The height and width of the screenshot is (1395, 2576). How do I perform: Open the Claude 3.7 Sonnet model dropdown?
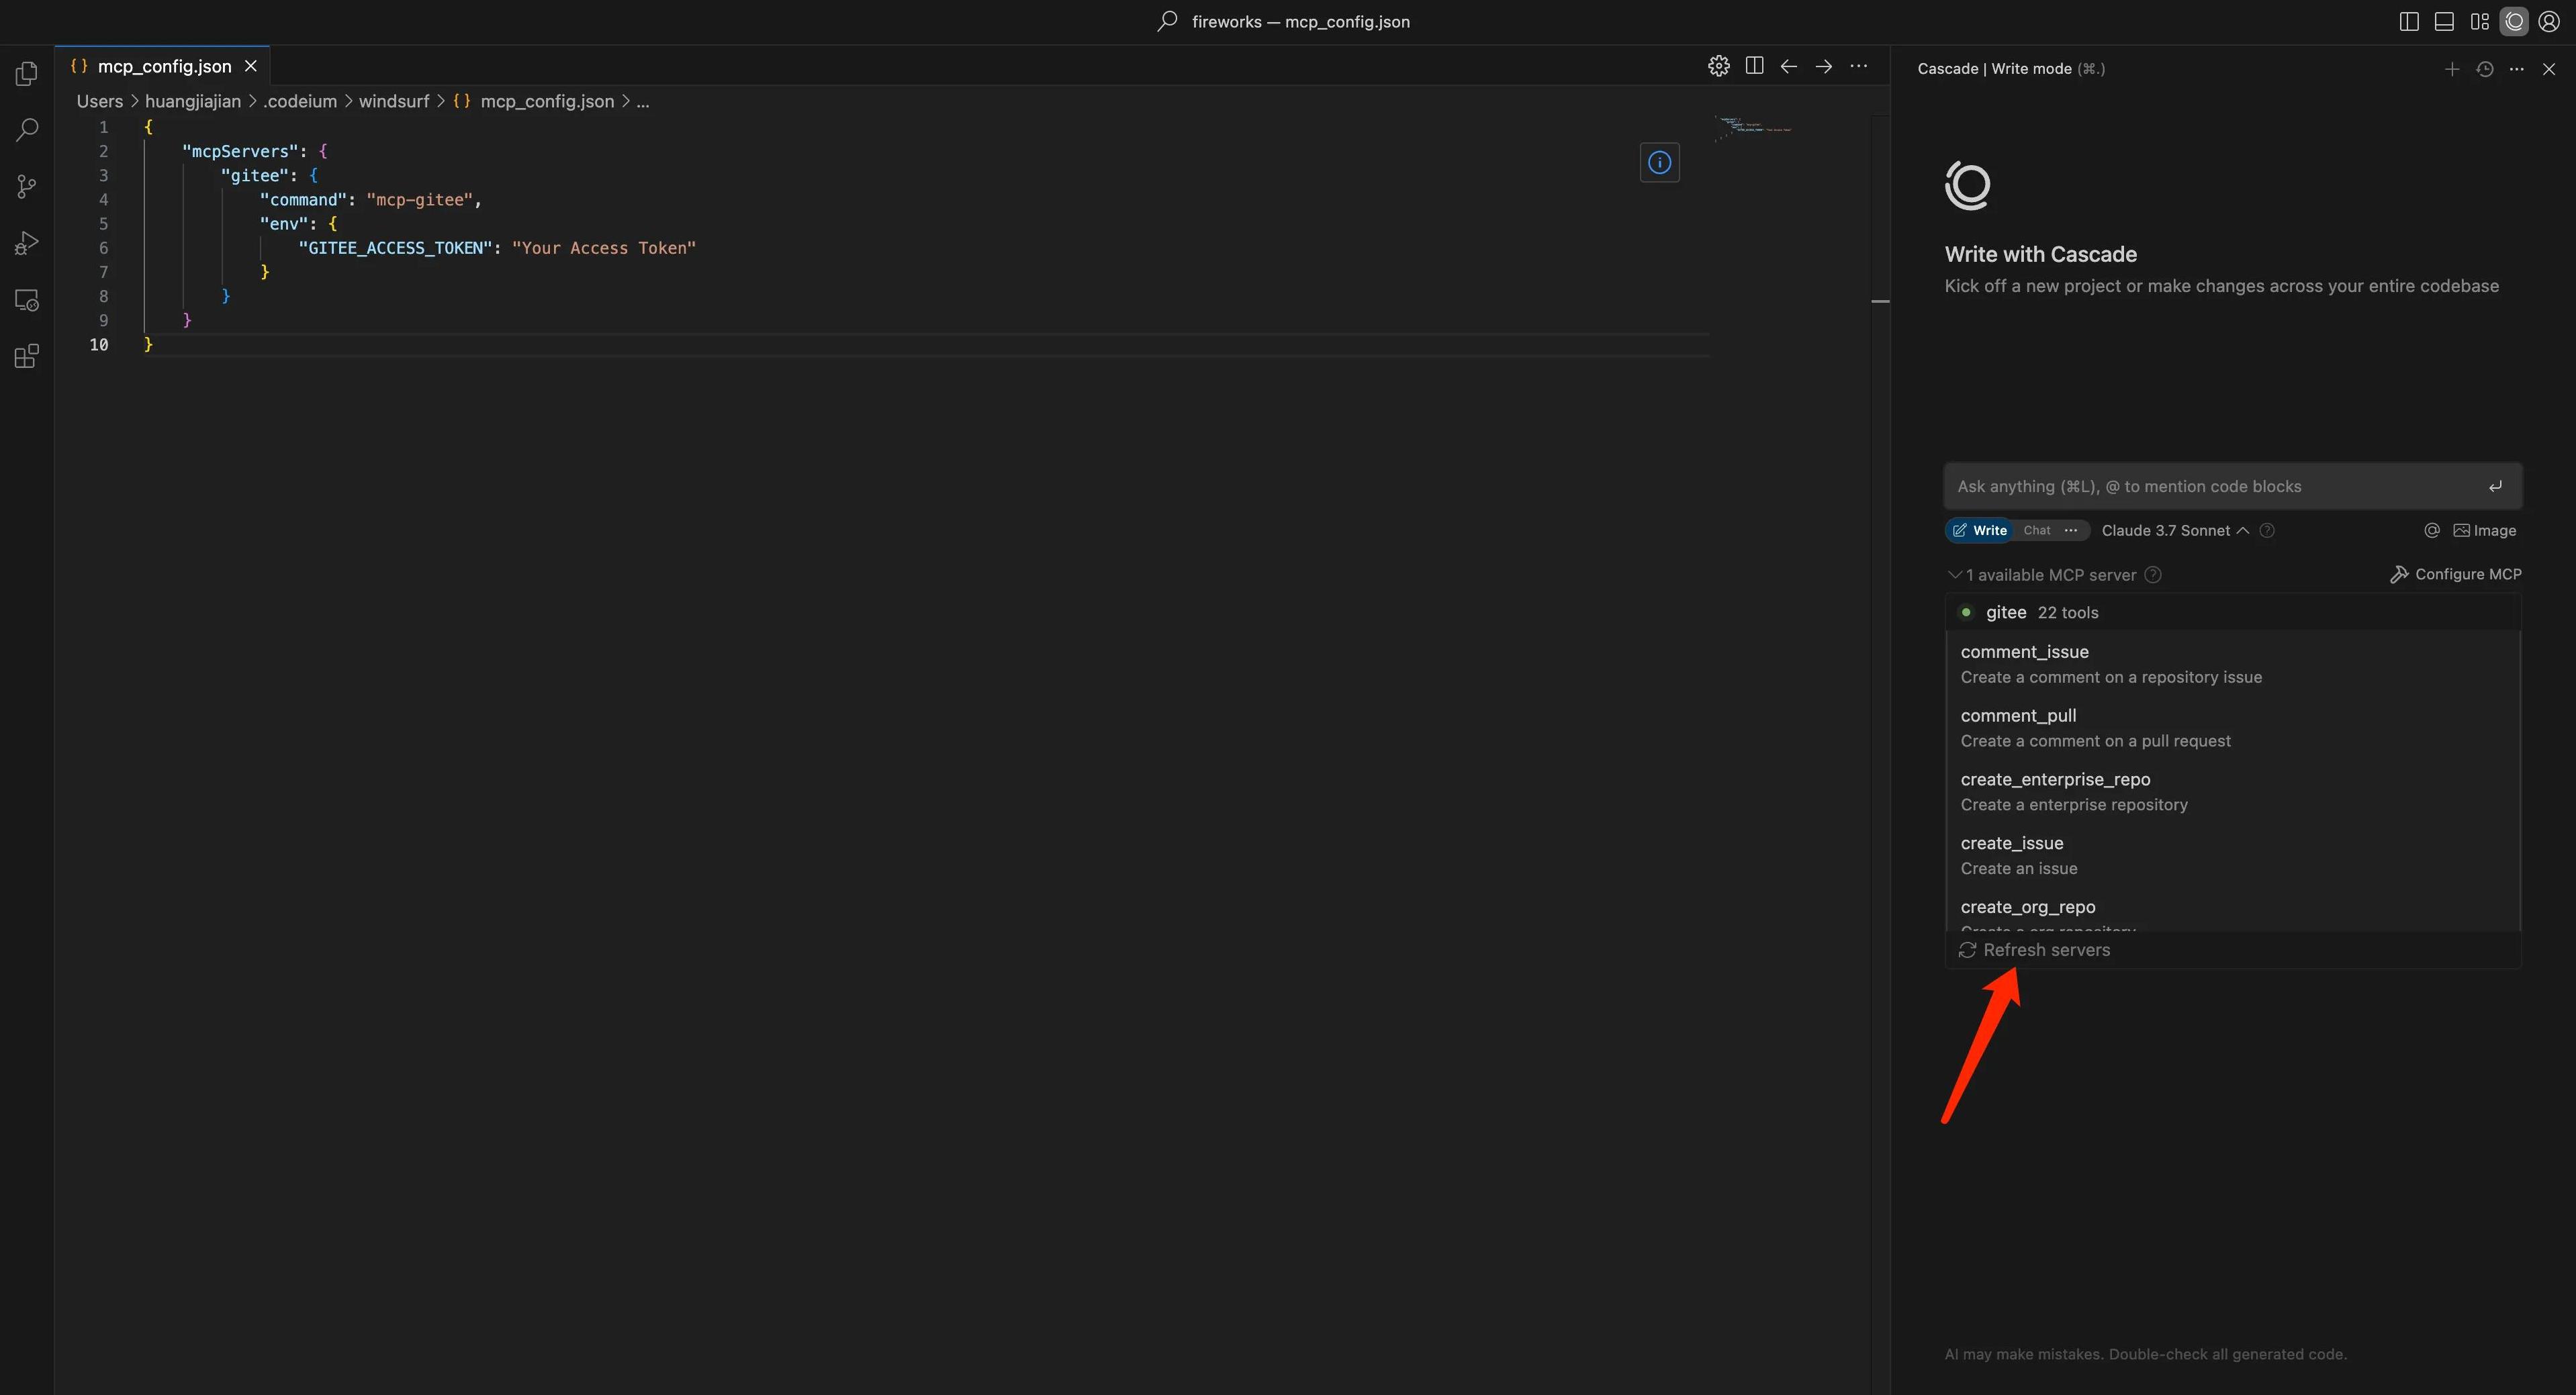(2174, 531)
